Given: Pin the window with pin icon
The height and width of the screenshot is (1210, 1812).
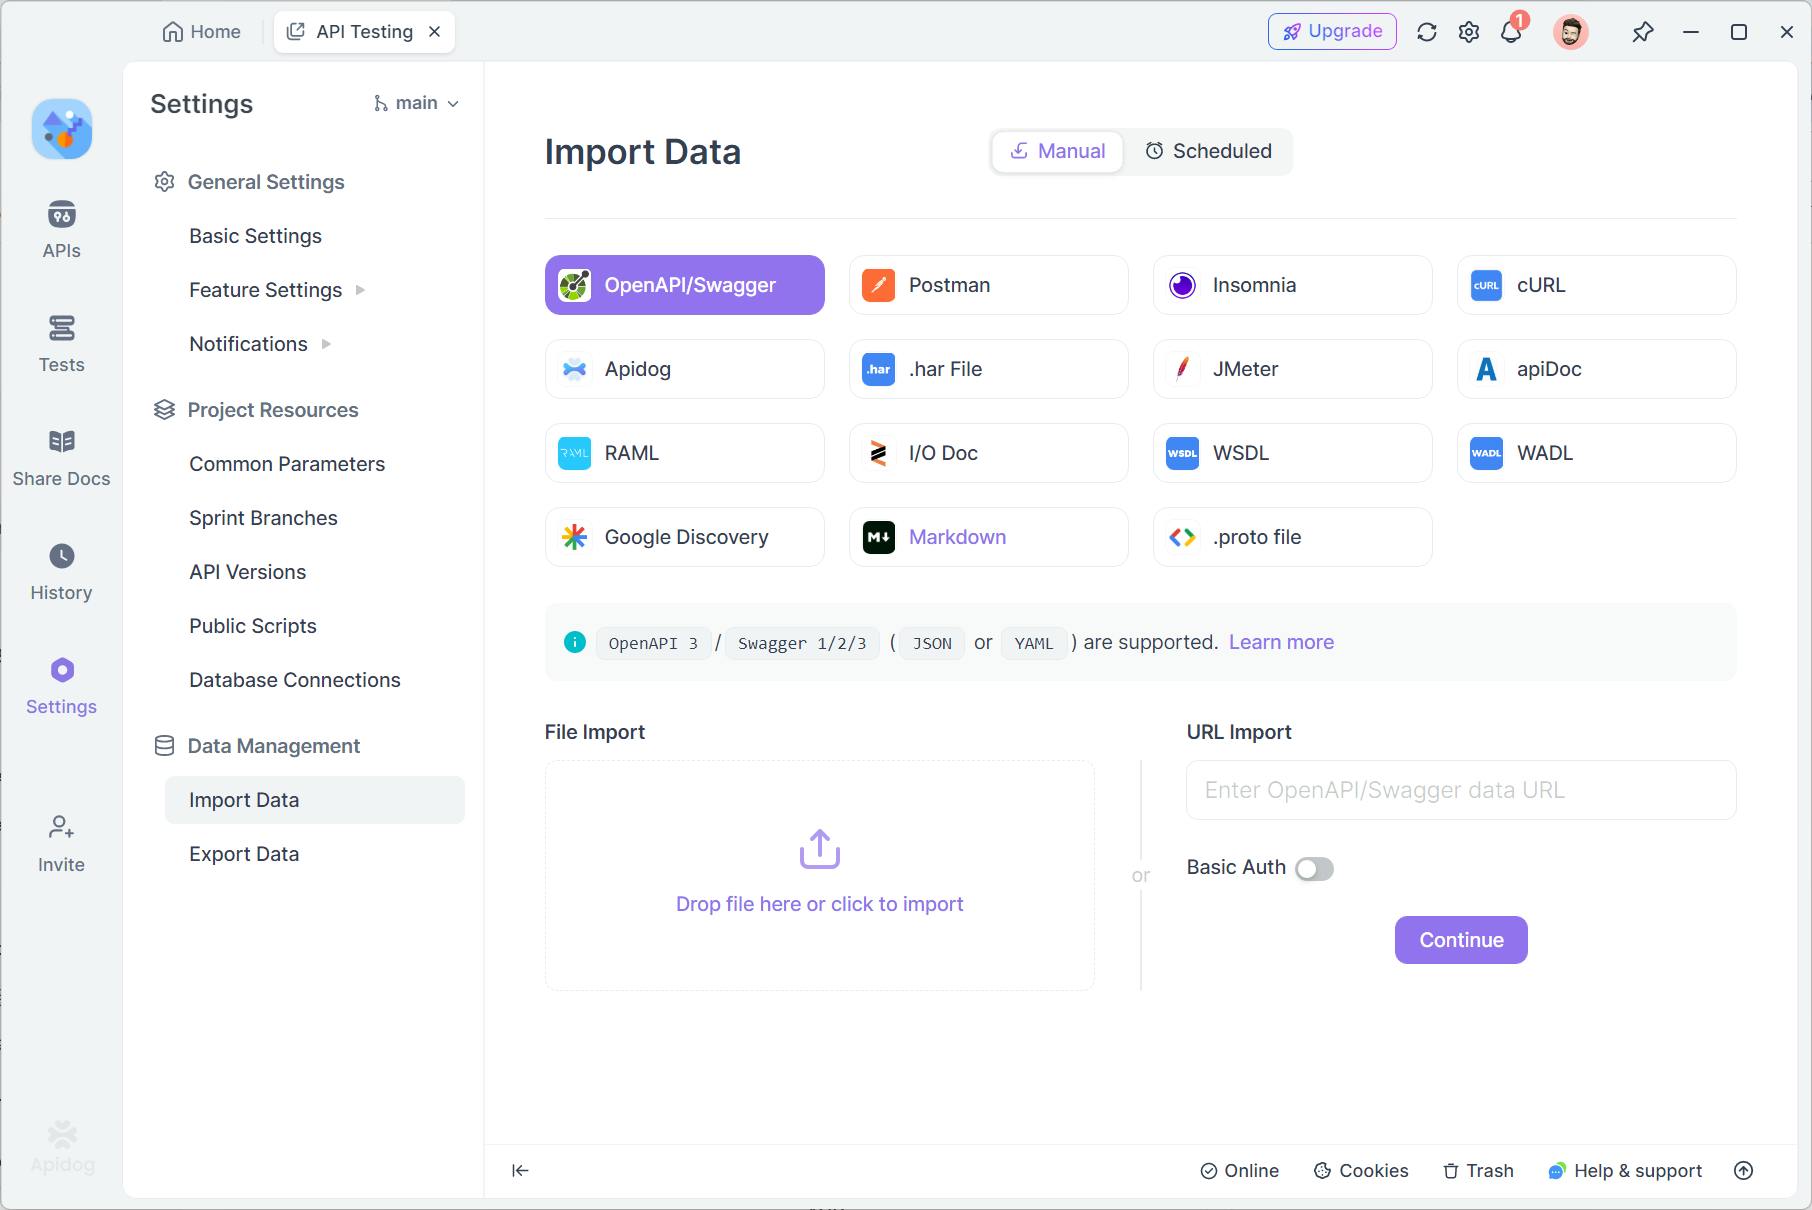Looking at the screenshot, I should click(1642, 32).
